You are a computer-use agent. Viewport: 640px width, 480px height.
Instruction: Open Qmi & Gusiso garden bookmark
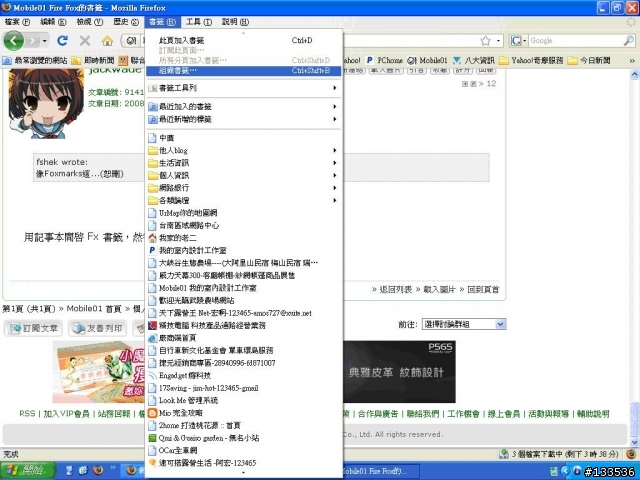pos(243,438)
